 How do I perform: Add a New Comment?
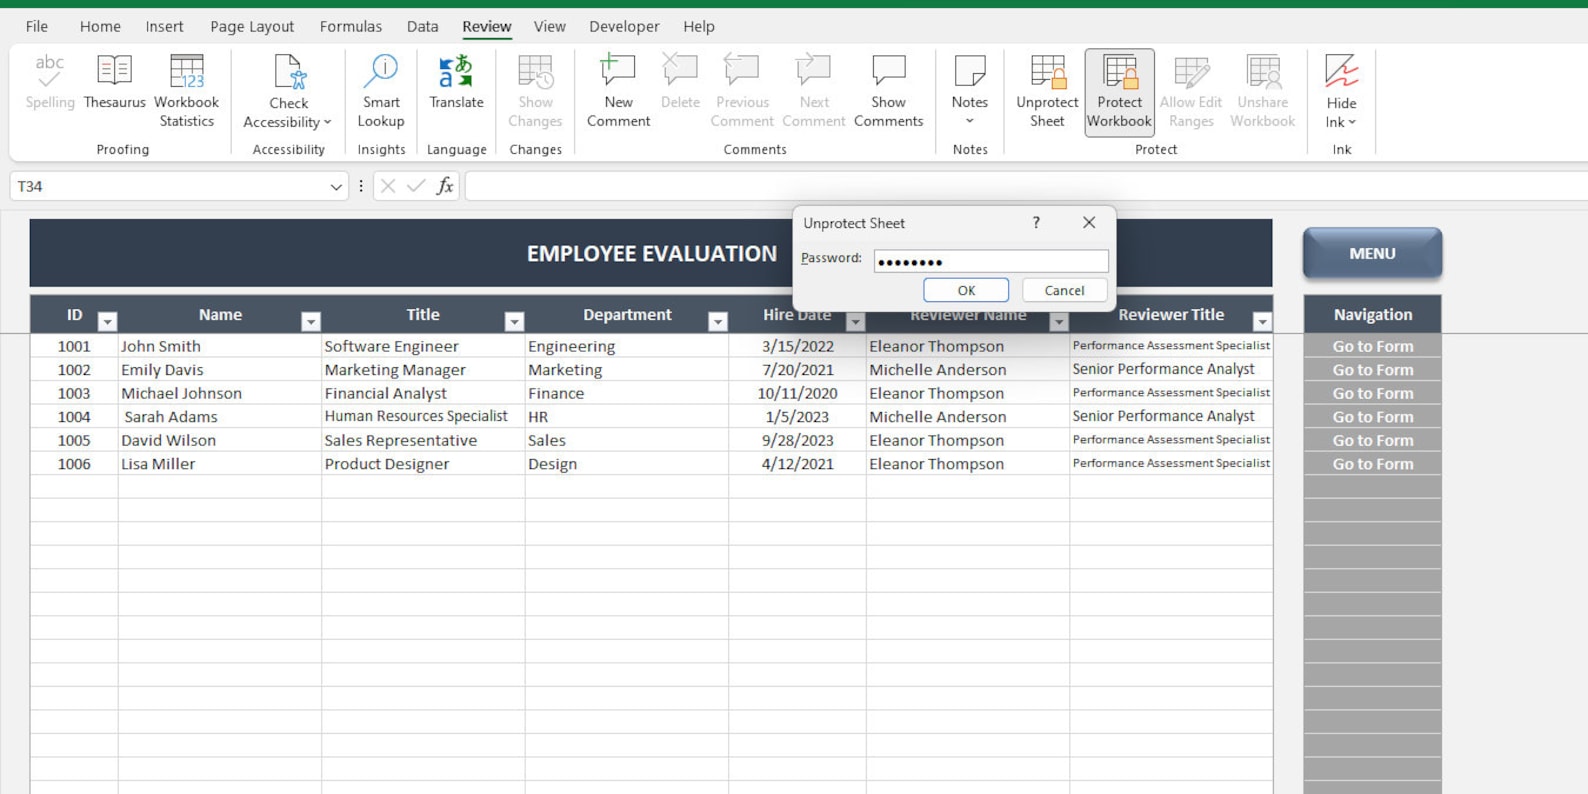(618, 91)
